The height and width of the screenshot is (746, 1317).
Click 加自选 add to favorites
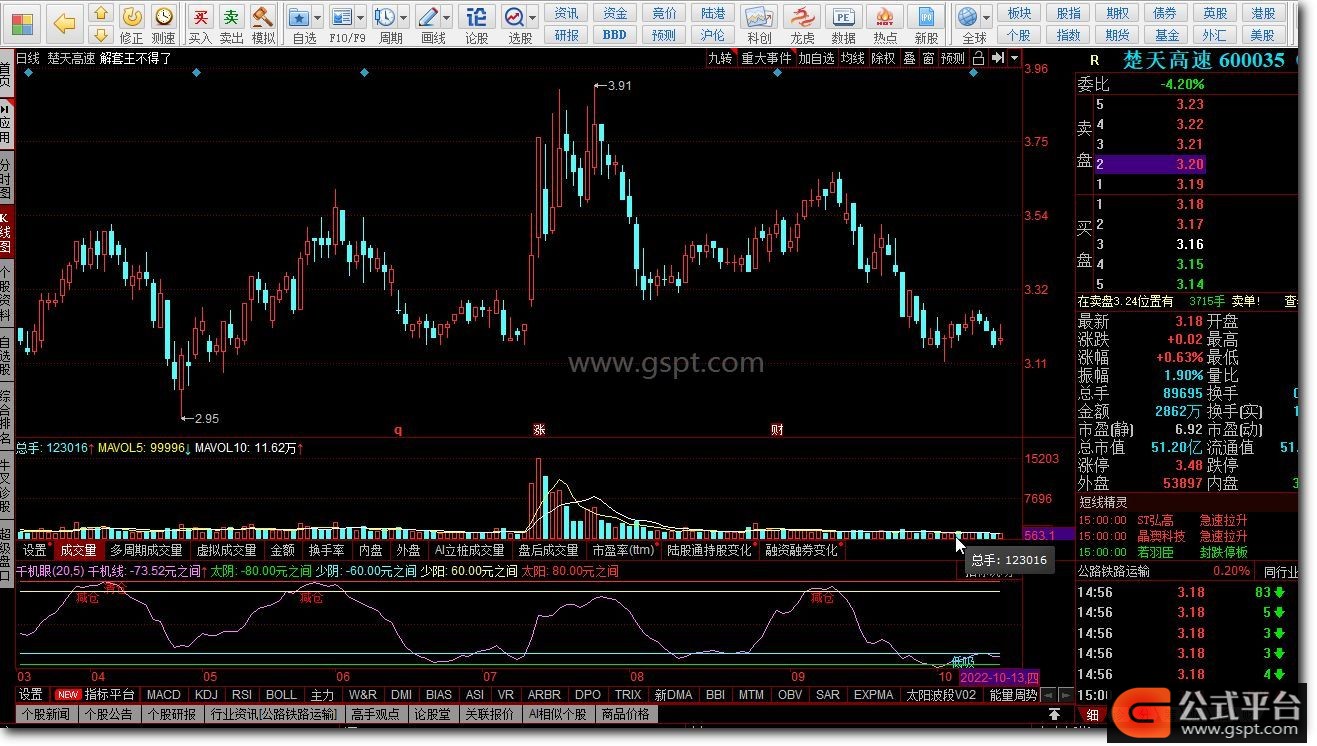816,58
